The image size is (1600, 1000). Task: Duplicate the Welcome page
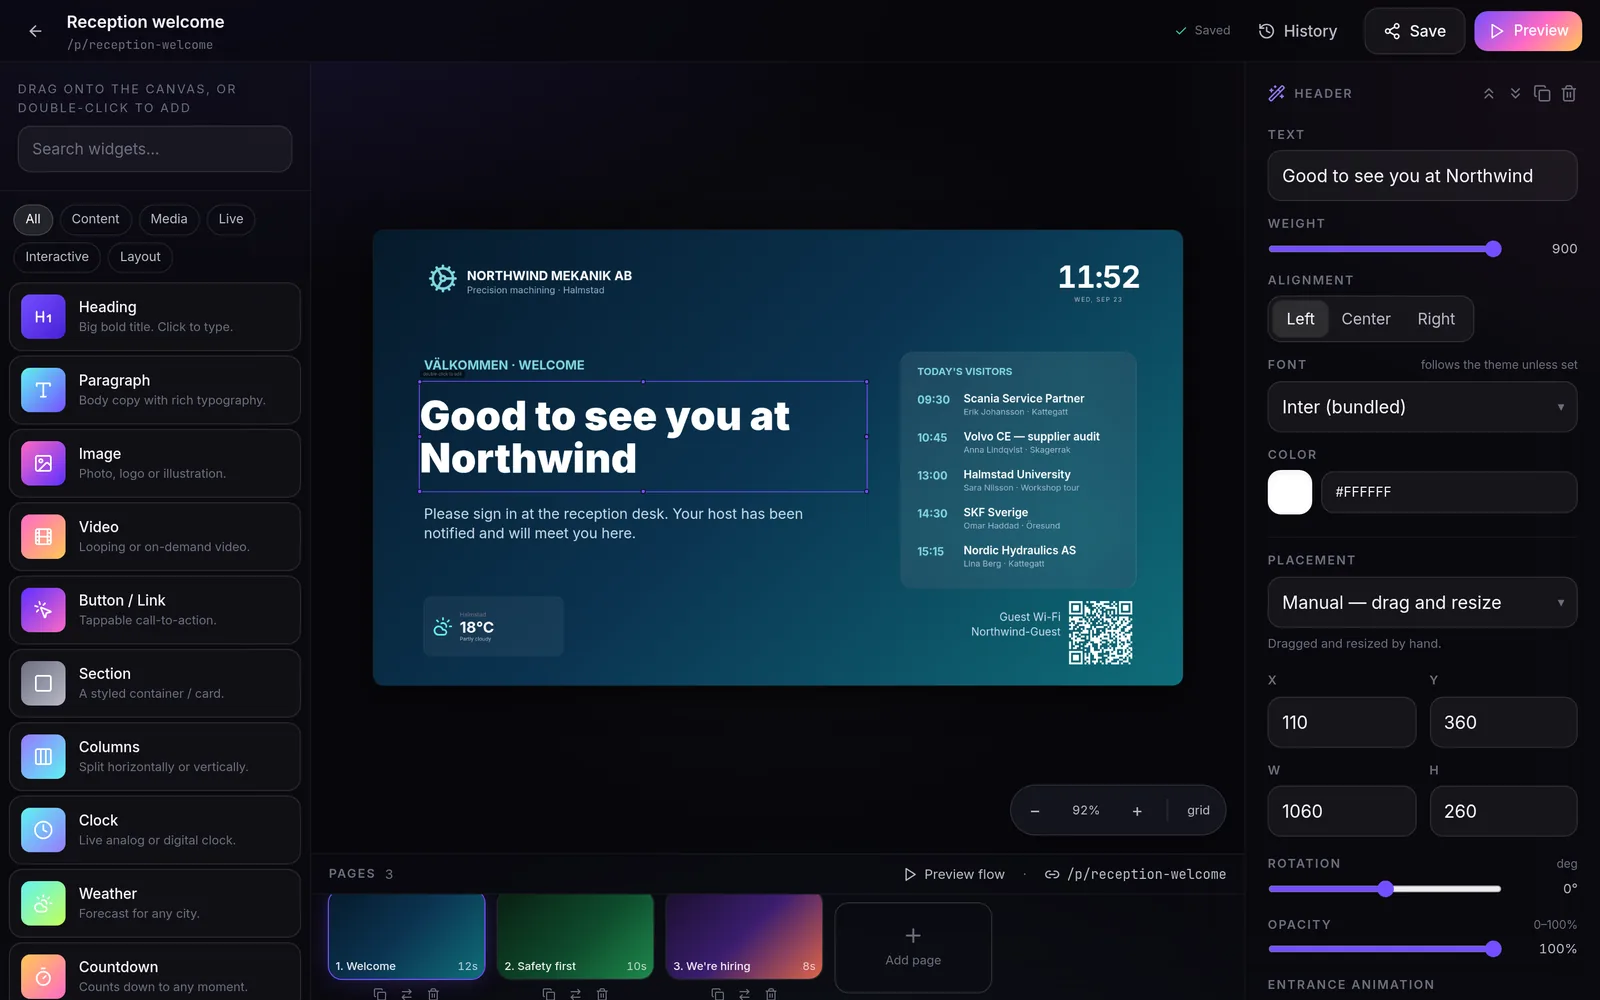pyautogui.click(x=380, y=993)
